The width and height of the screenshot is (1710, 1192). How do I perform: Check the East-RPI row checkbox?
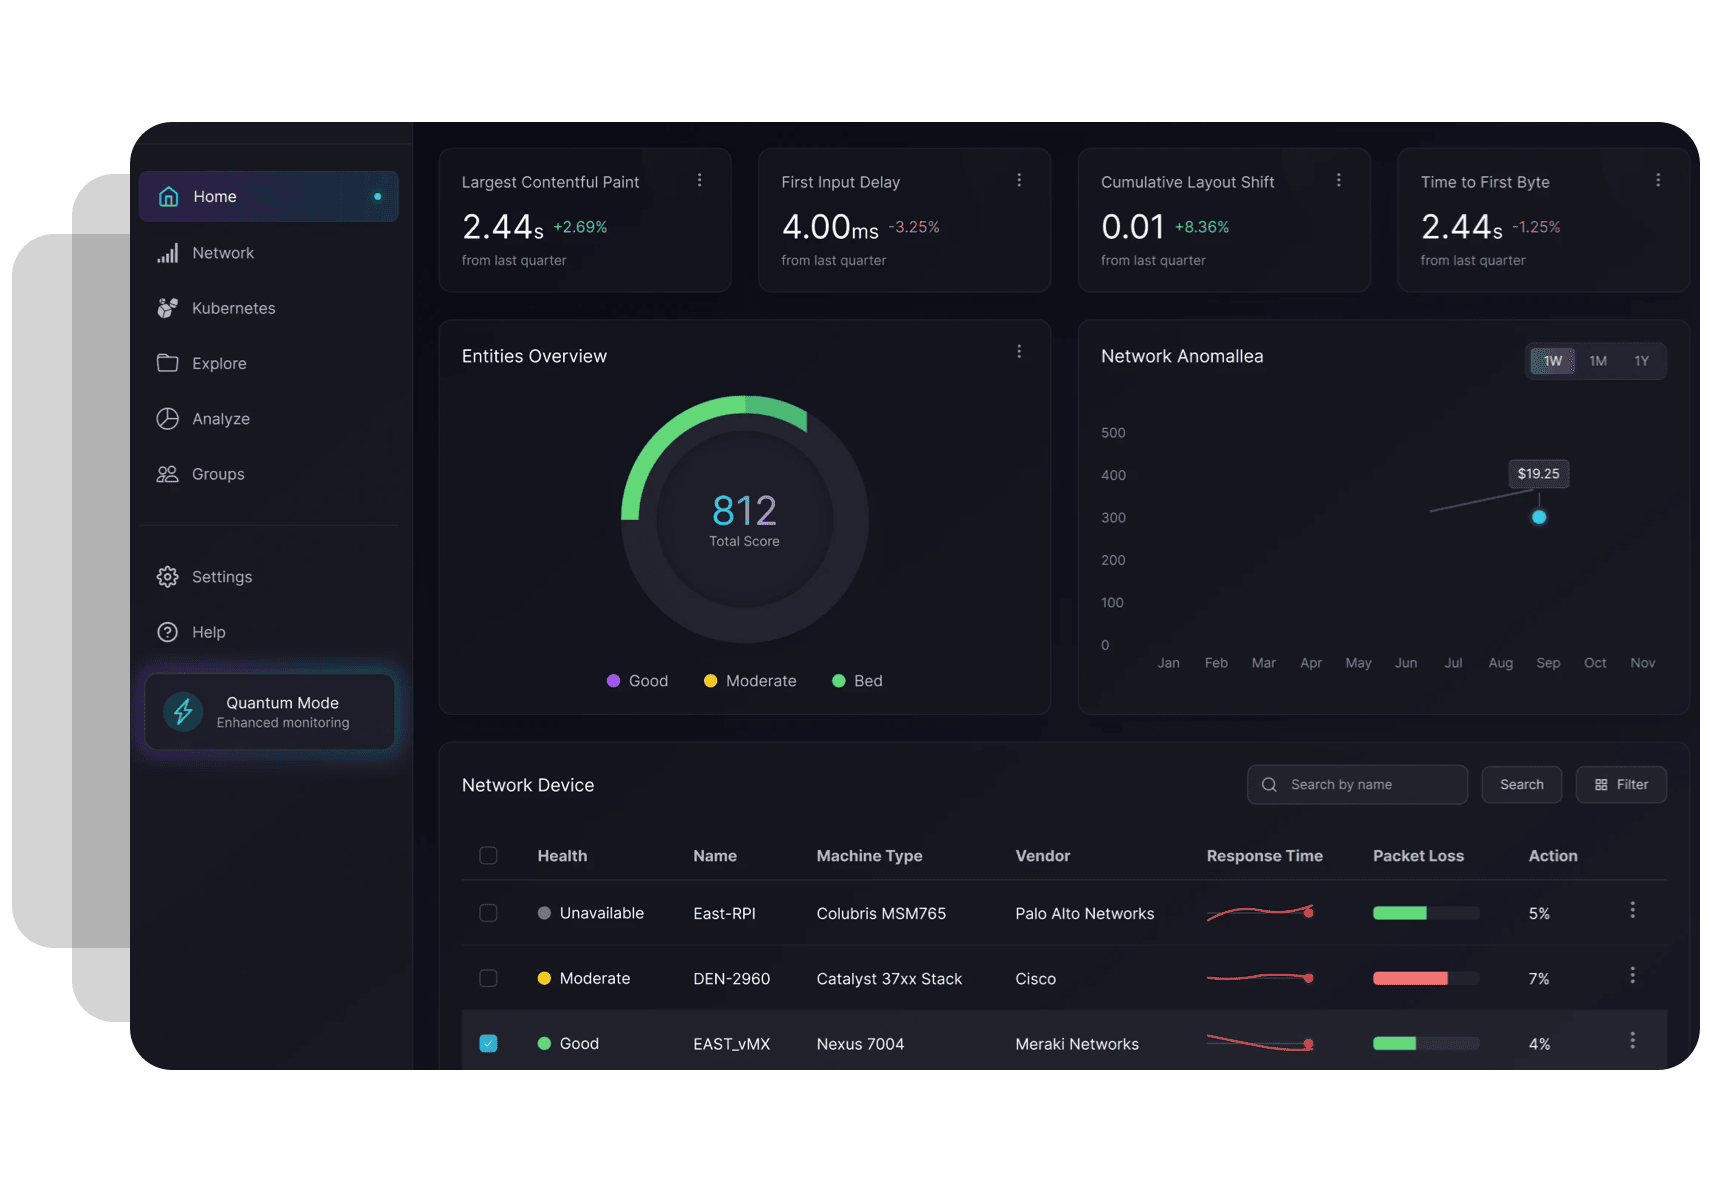[488, 913]
